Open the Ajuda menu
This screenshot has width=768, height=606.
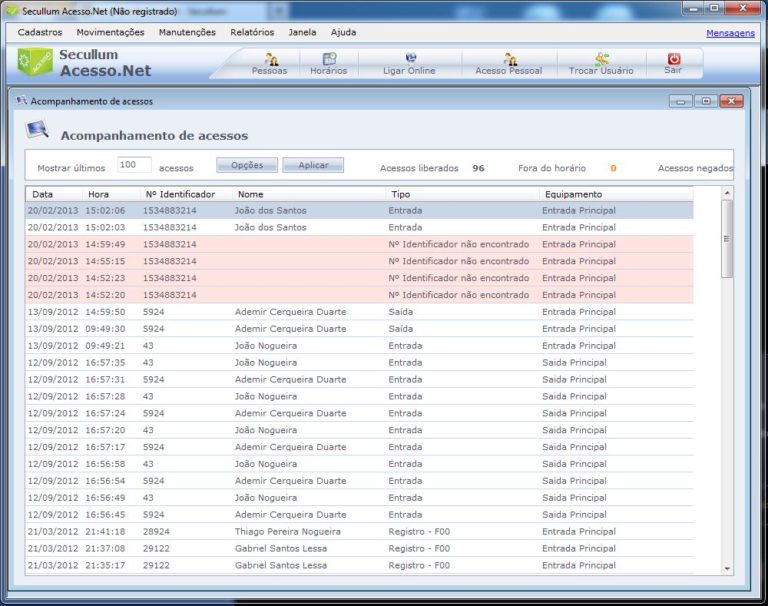(343, 32)
